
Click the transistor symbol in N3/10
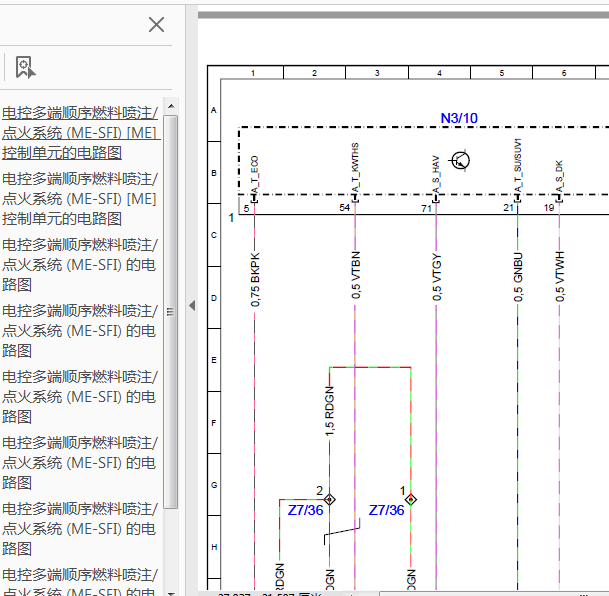(460, 160)
